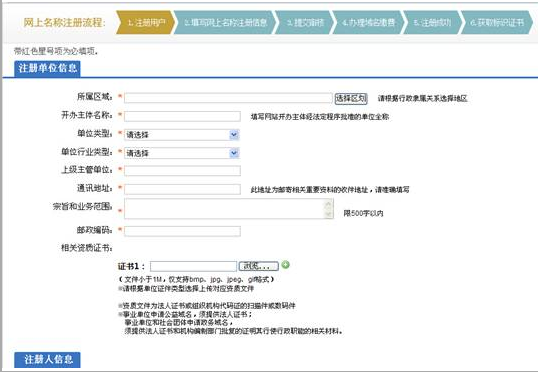The image size is (538, 373).
Task: Click the file format note mentioning bmp, jpg
Action: pyautogui.click(x=196, y=279)
